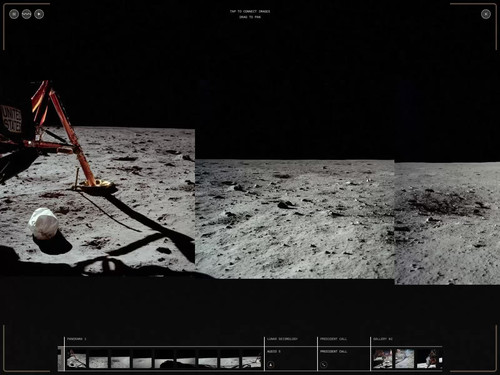500x375 pixels.
Task: Click the audio icon under Lunar Seismology
Action: pyautogui.click(x=271, y=365)
